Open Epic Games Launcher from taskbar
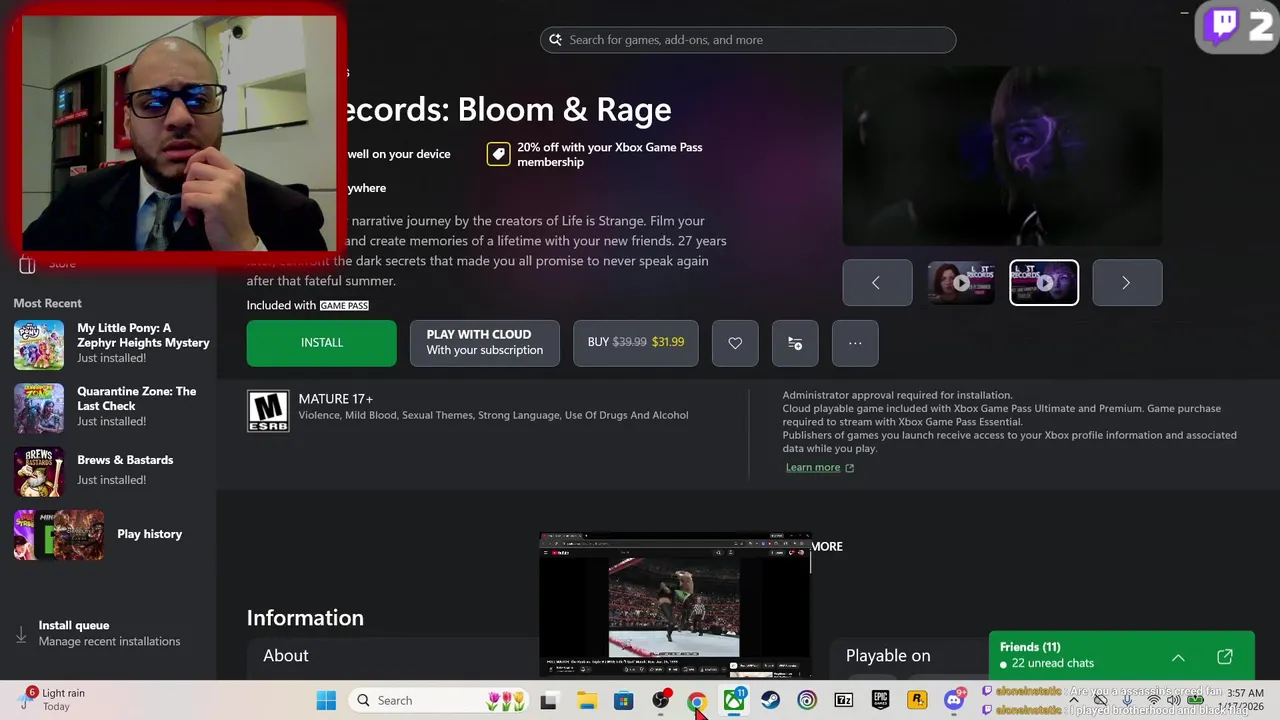The width and height of the screenshot is (1280, 720). point(880,701)
